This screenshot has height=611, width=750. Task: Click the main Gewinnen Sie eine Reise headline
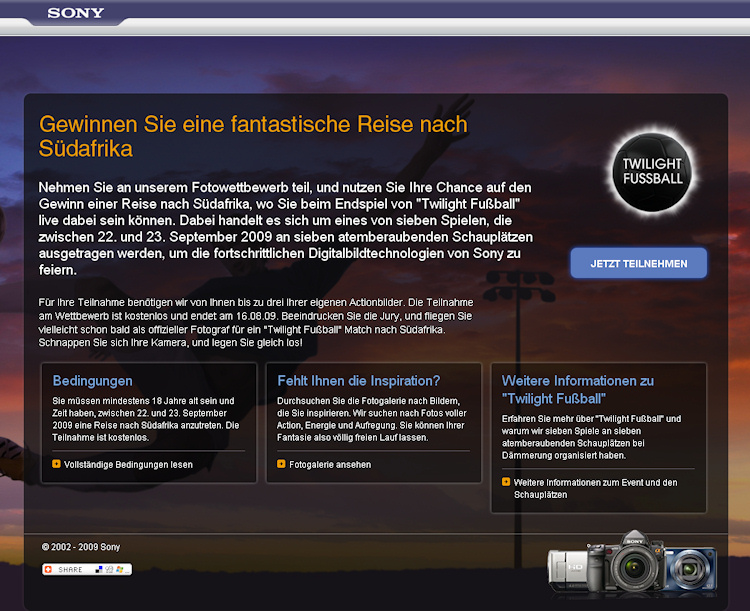pos(252,136)
